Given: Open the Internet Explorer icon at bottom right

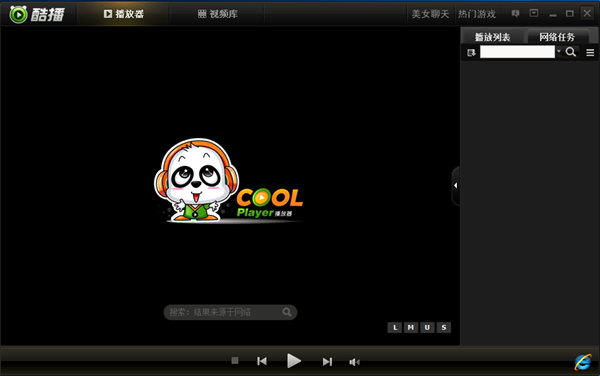Looking at the screenshot, I should (583, 362).
